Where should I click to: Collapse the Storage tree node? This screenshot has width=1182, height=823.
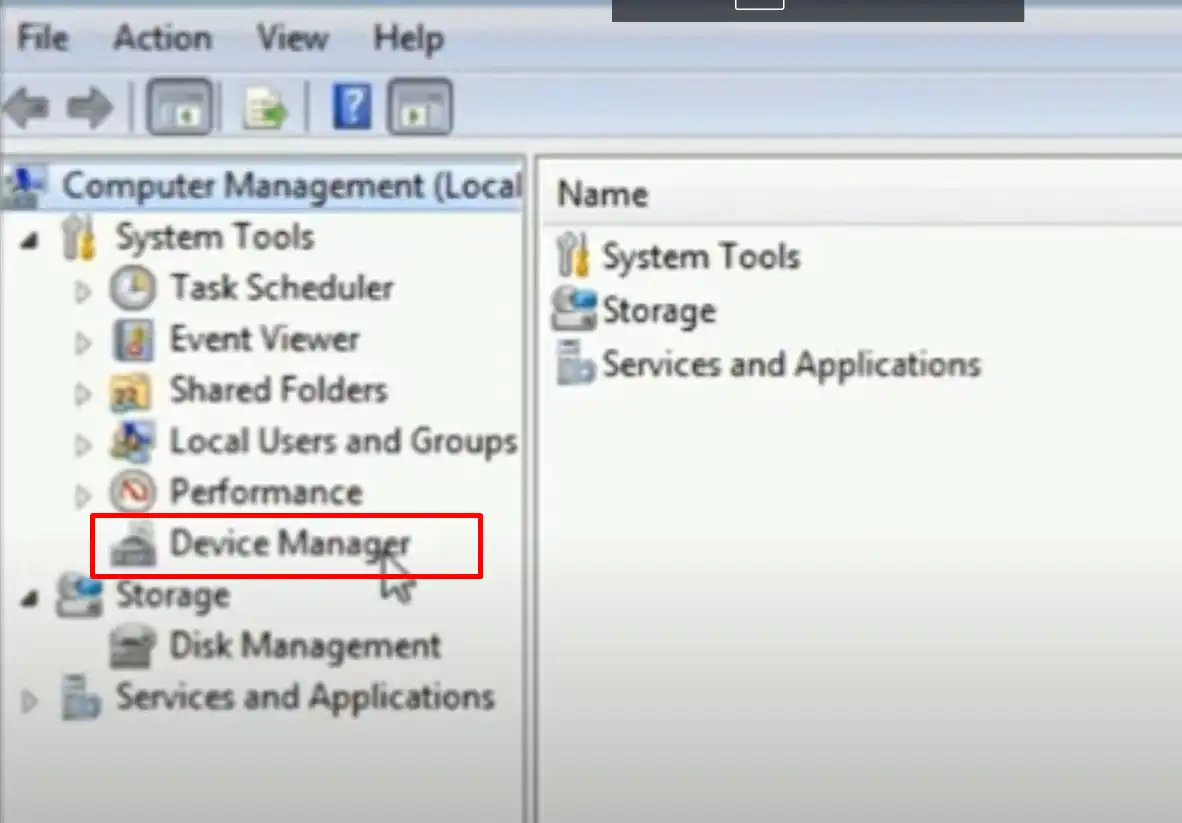[x=29, y=599]
